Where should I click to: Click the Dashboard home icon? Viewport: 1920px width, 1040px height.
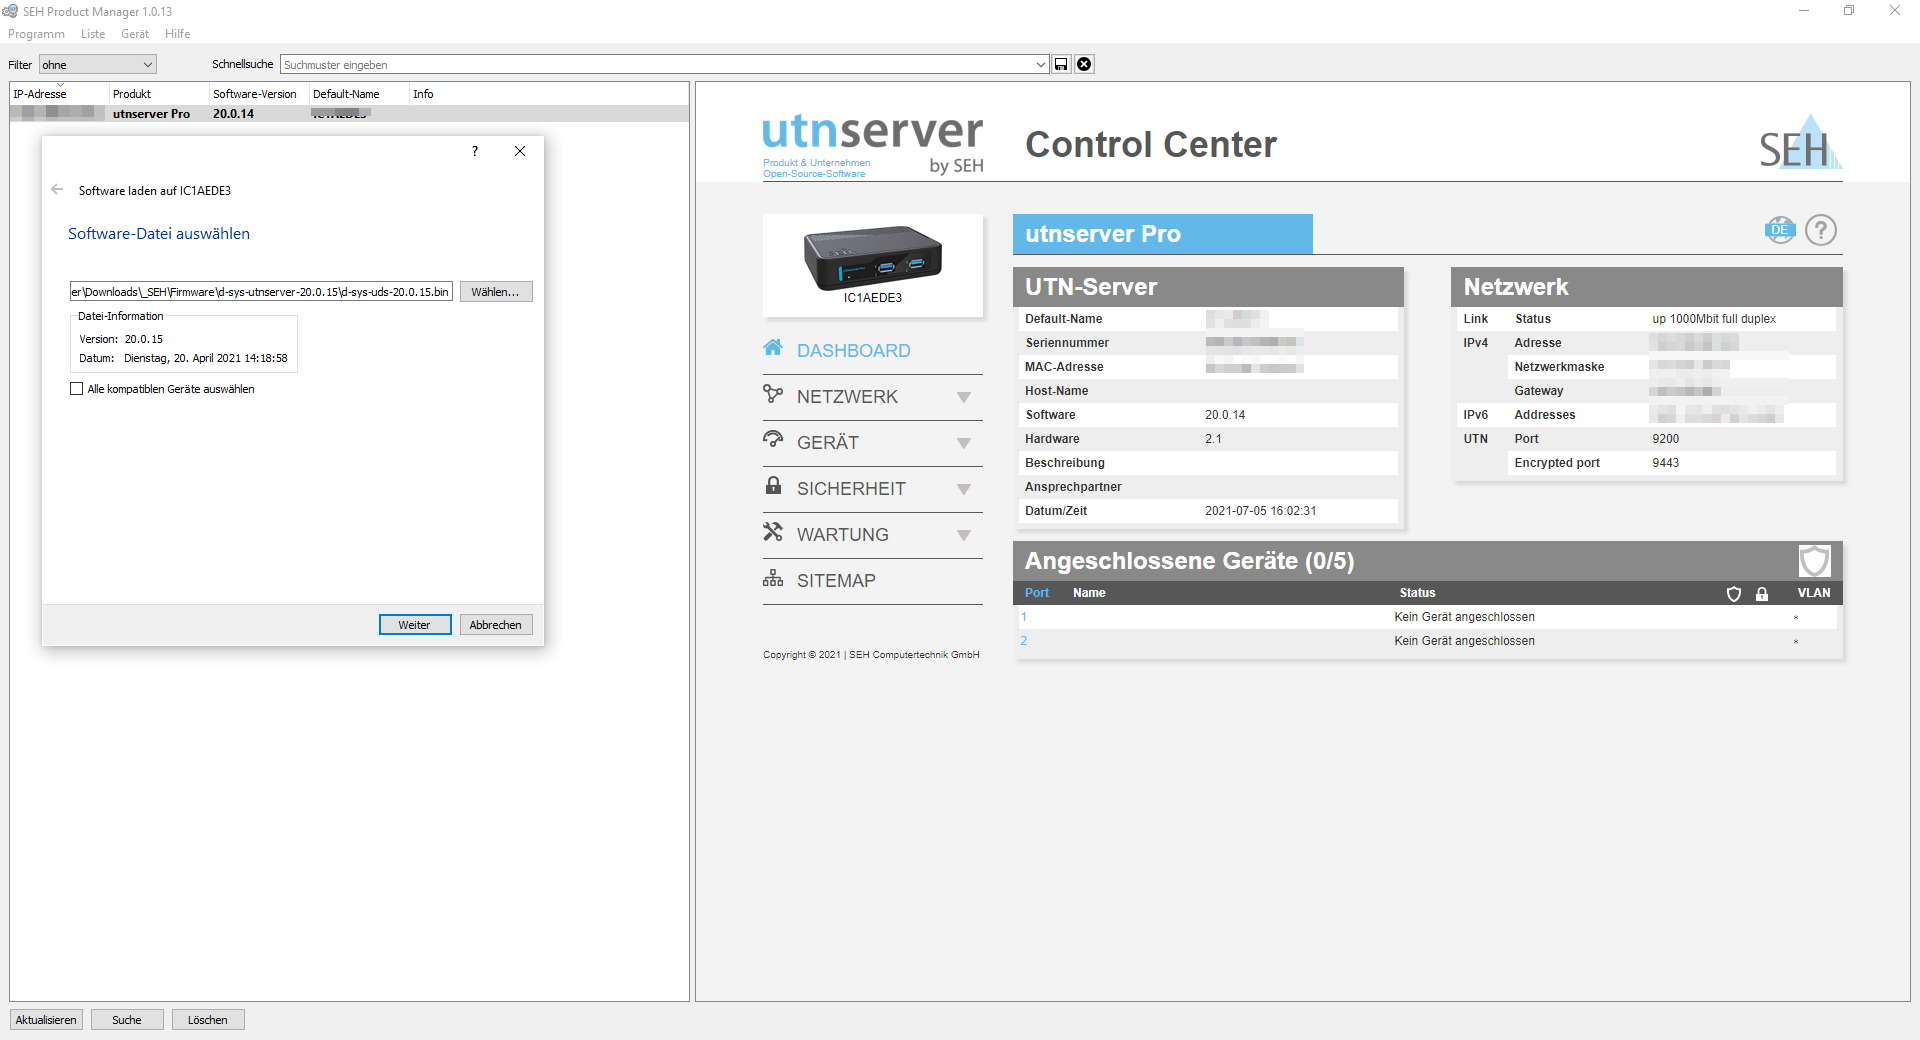(773, 348)
